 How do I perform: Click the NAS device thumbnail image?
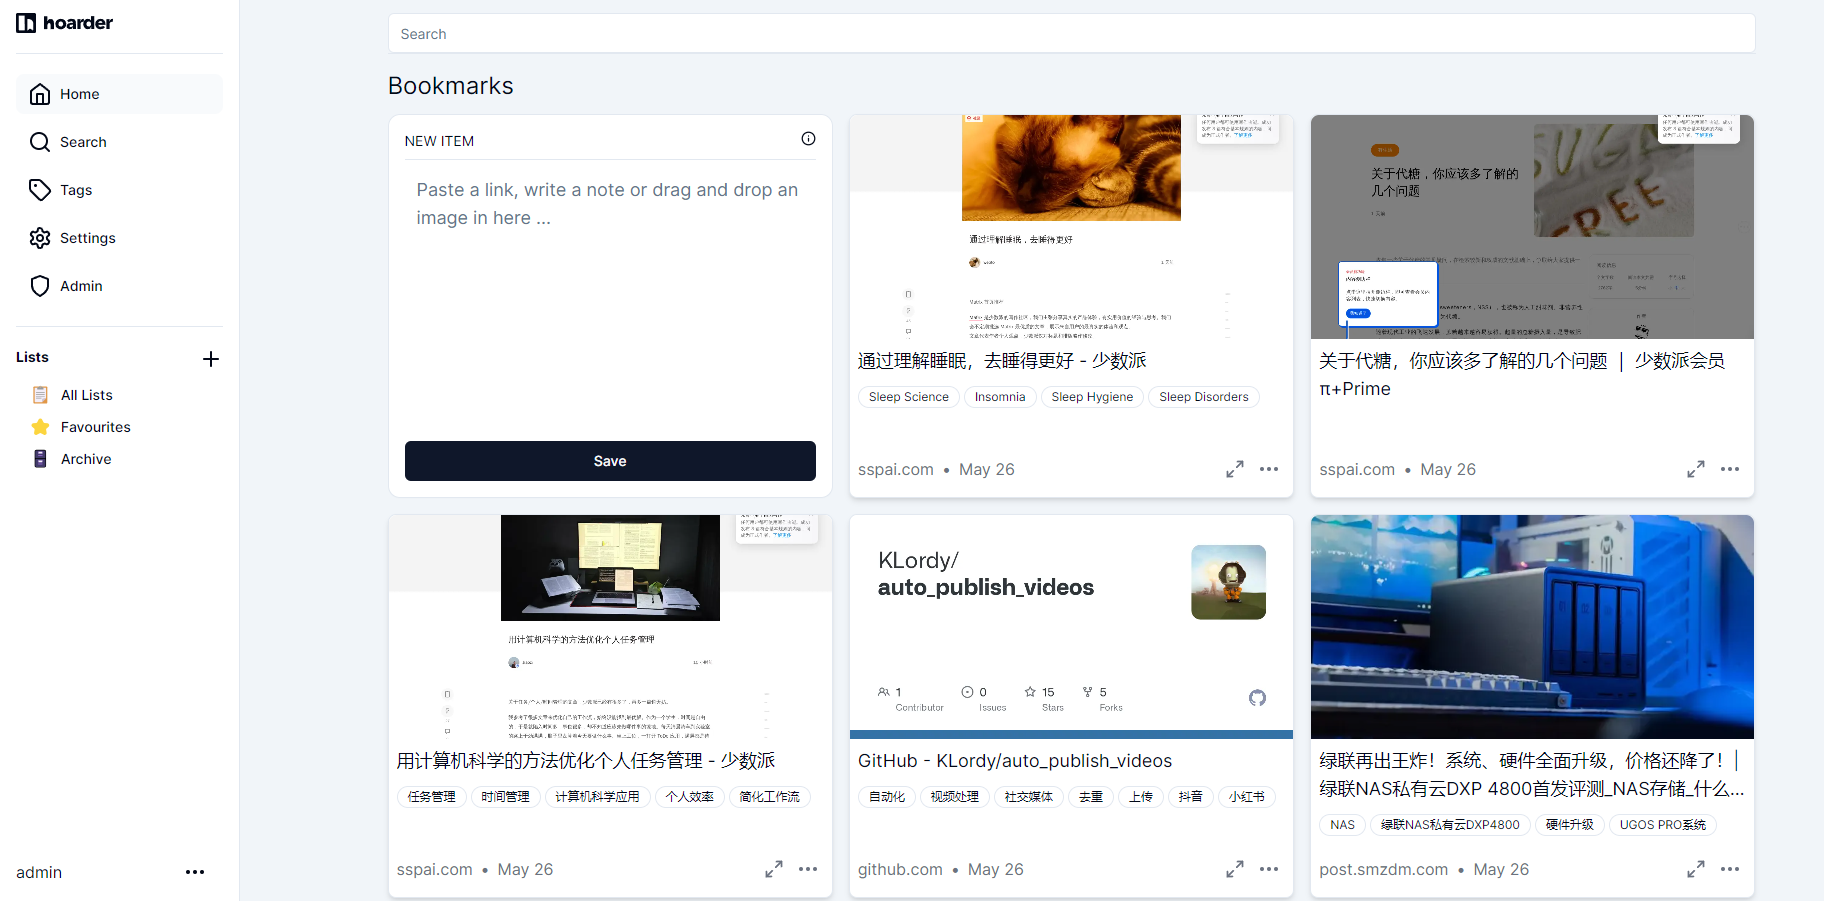click(x=1532, y=627)
